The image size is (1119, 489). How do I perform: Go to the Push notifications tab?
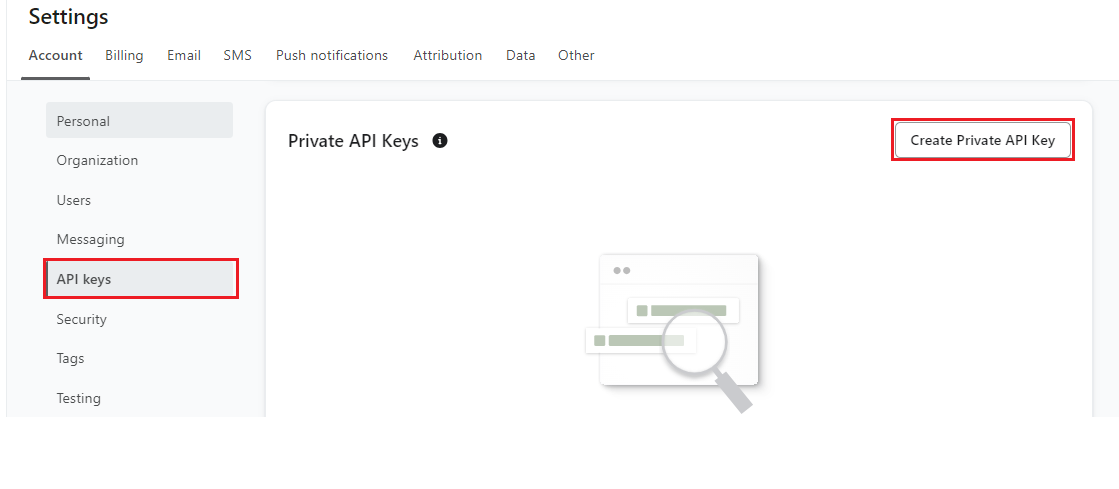(x=332, y=56)
